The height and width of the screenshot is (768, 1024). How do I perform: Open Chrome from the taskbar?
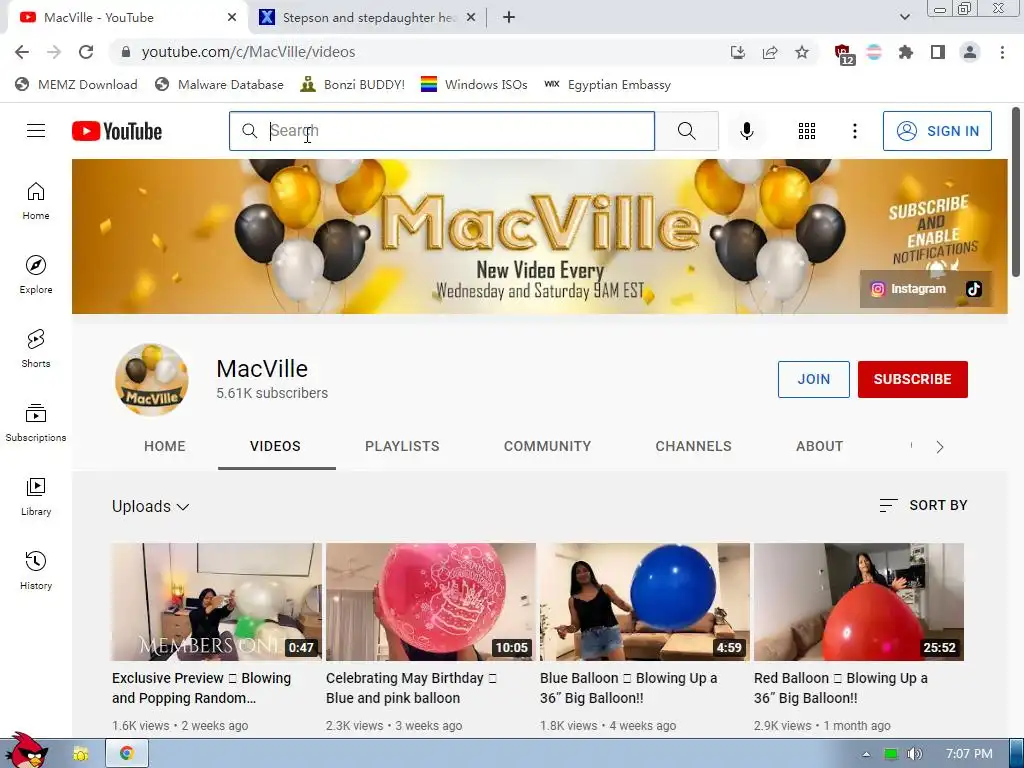point(127,753)
